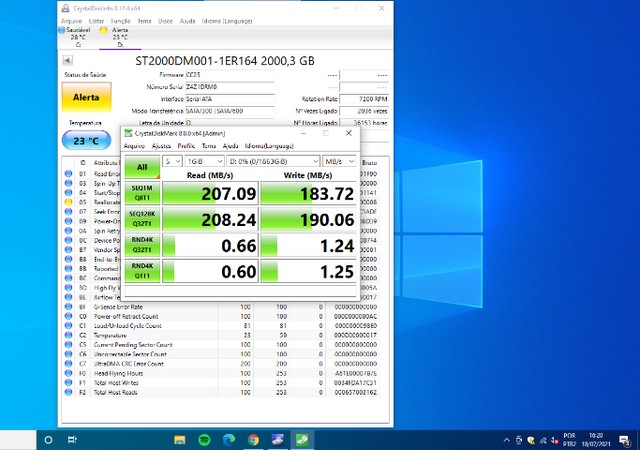Click the yellow status icon for attribute 05
Viewport: 640px width, 450px height.
click(x=68, y=202)
